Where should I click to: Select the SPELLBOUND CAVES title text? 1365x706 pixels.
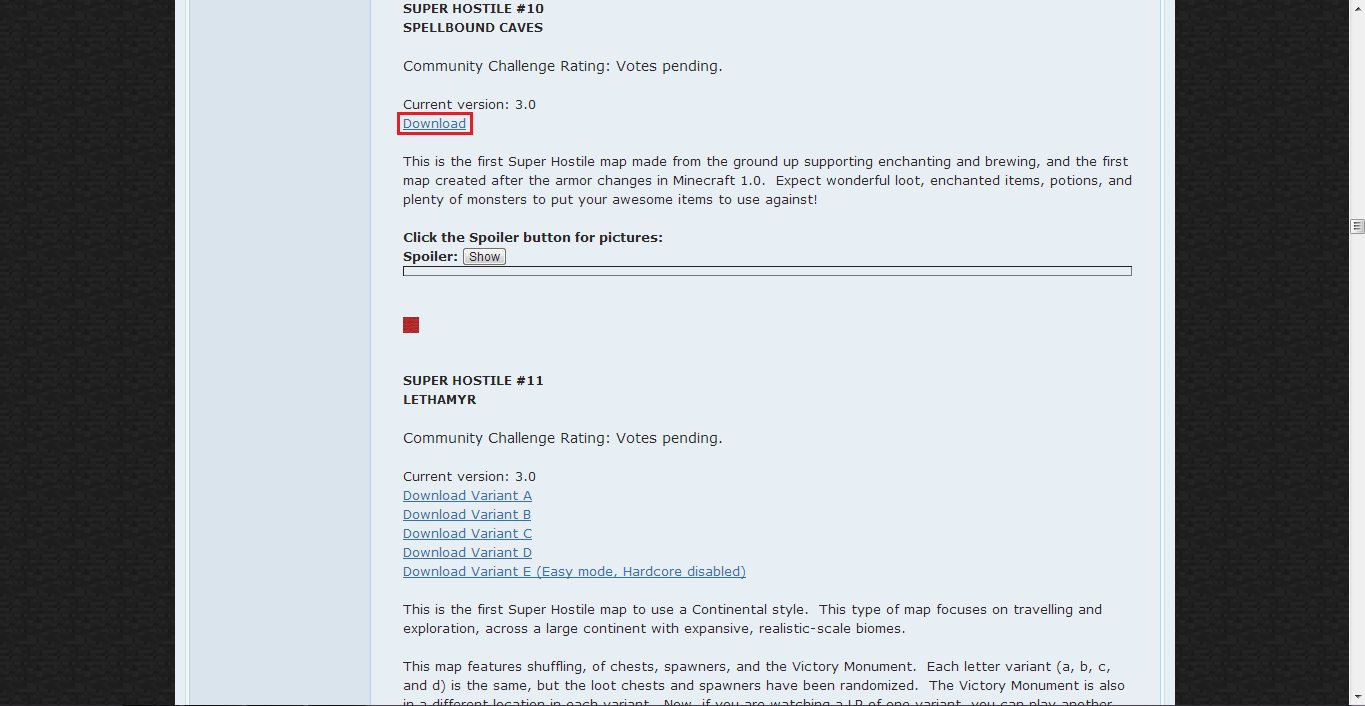point(473,28)
